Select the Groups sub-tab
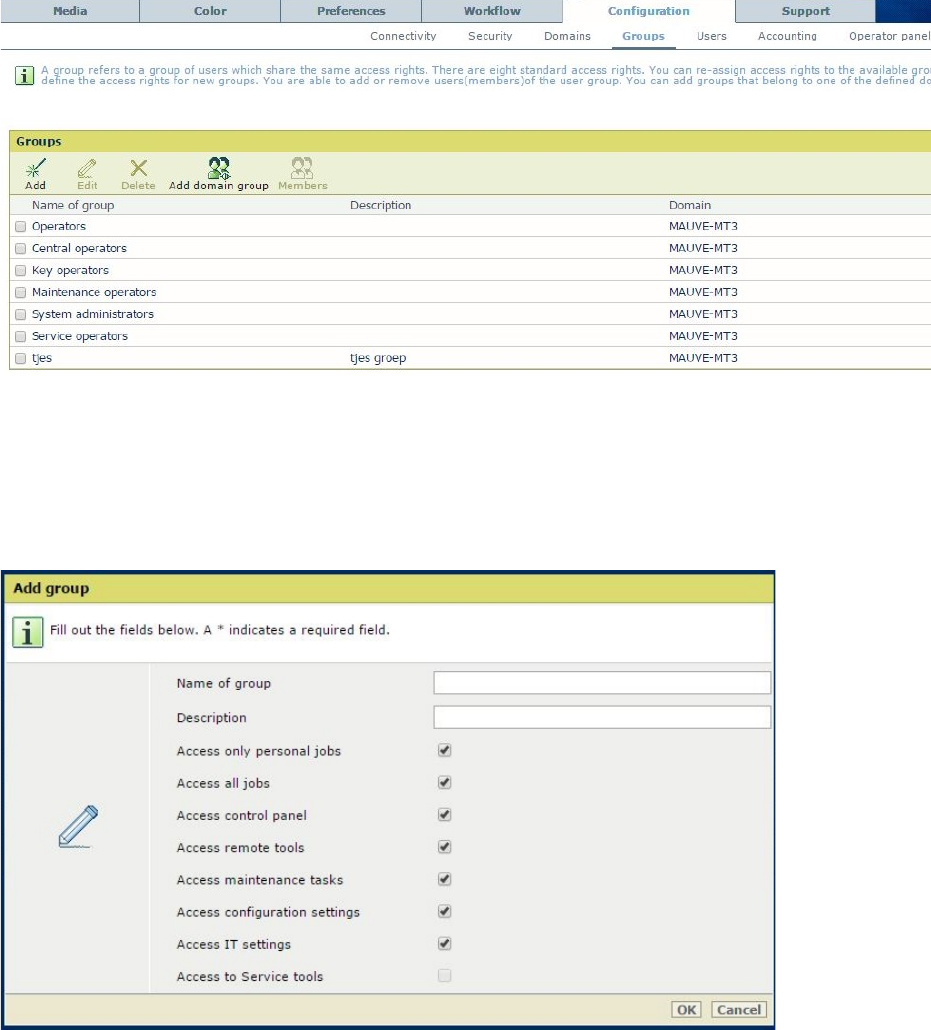Image resolution: width=931 pixels, height=1030 pixels. click(643, 36)
